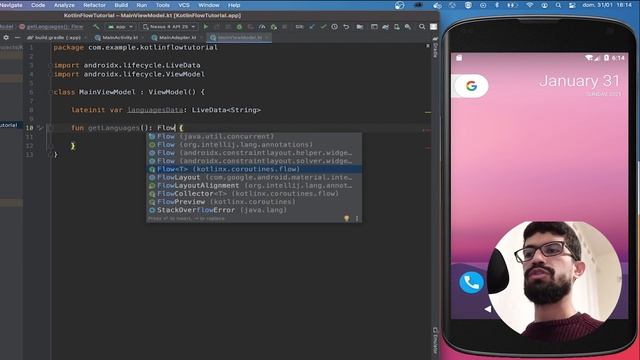
Task: Click the macOS Bluetooth menu bar icon
Action: (x=497, y=5)
